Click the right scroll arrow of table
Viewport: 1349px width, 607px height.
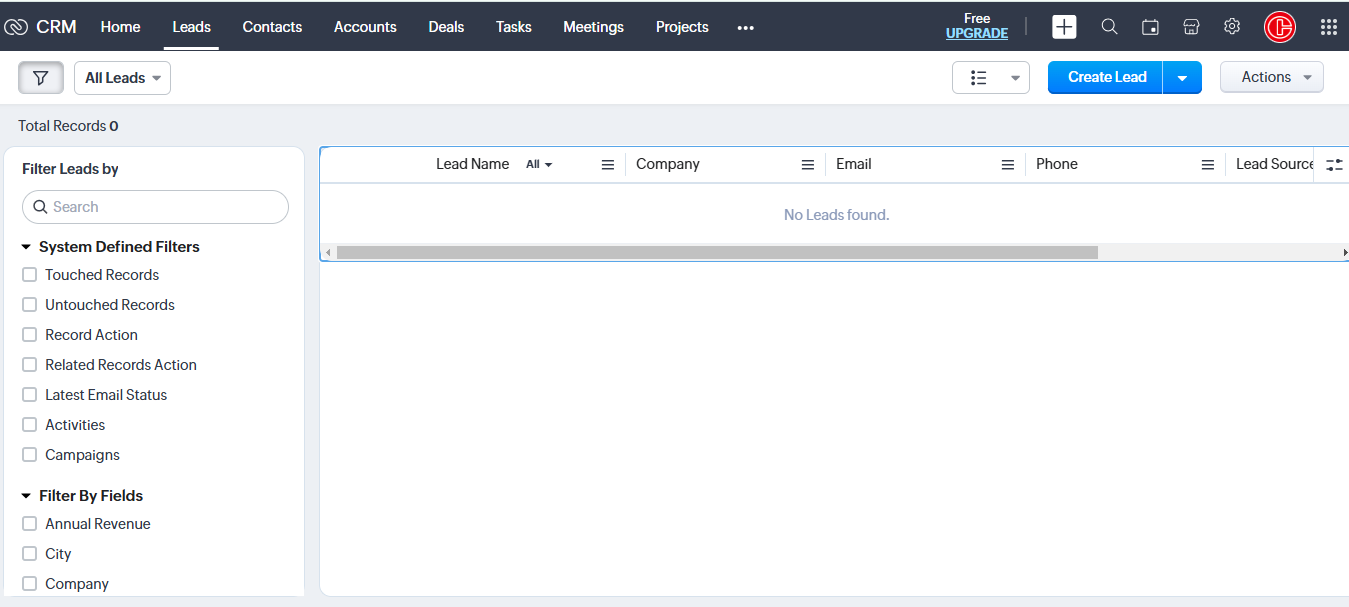coord(1344,253)
